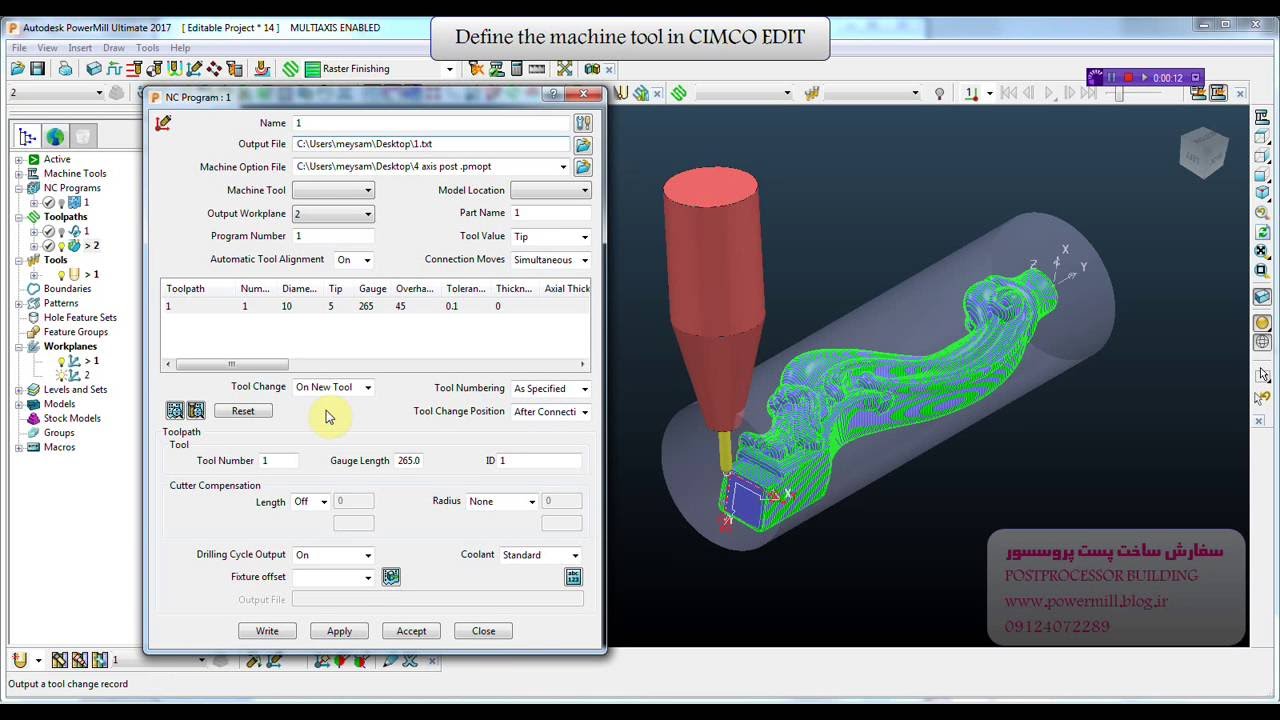Image resolution: width=1280 pixels, height=720 pixels.
Task: Toggle lightbulb of toolpath 1 in explorer
Action: click(61, 231)
